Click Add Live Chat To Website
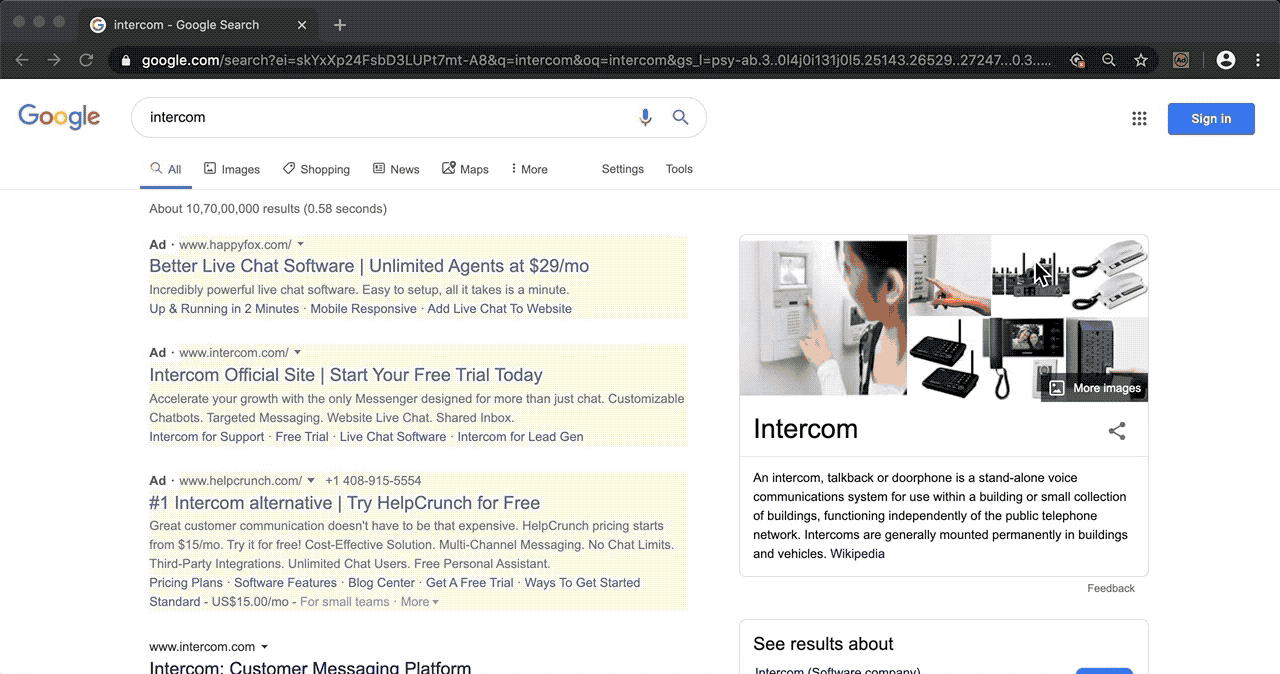The width and height of the screenshot is (1280, 674). [500, 309]
